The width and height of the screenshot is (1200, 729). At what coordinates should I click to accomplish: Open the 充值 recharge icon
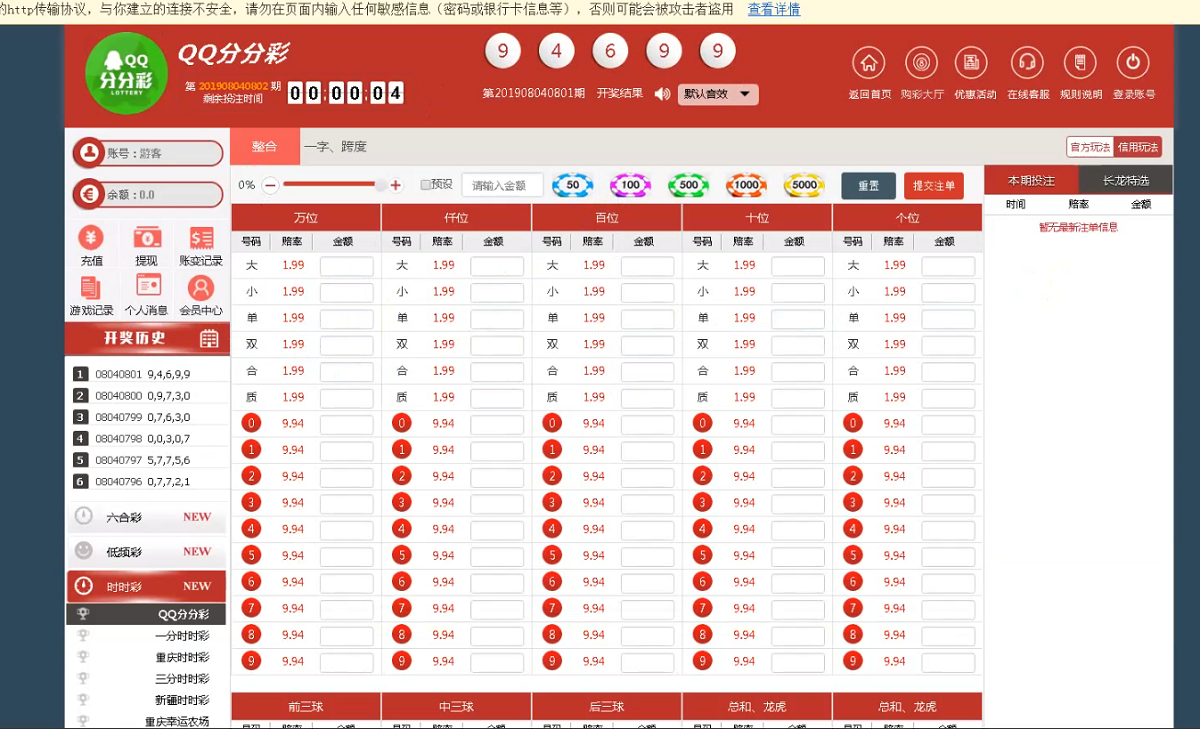click(x=91, y=238)
